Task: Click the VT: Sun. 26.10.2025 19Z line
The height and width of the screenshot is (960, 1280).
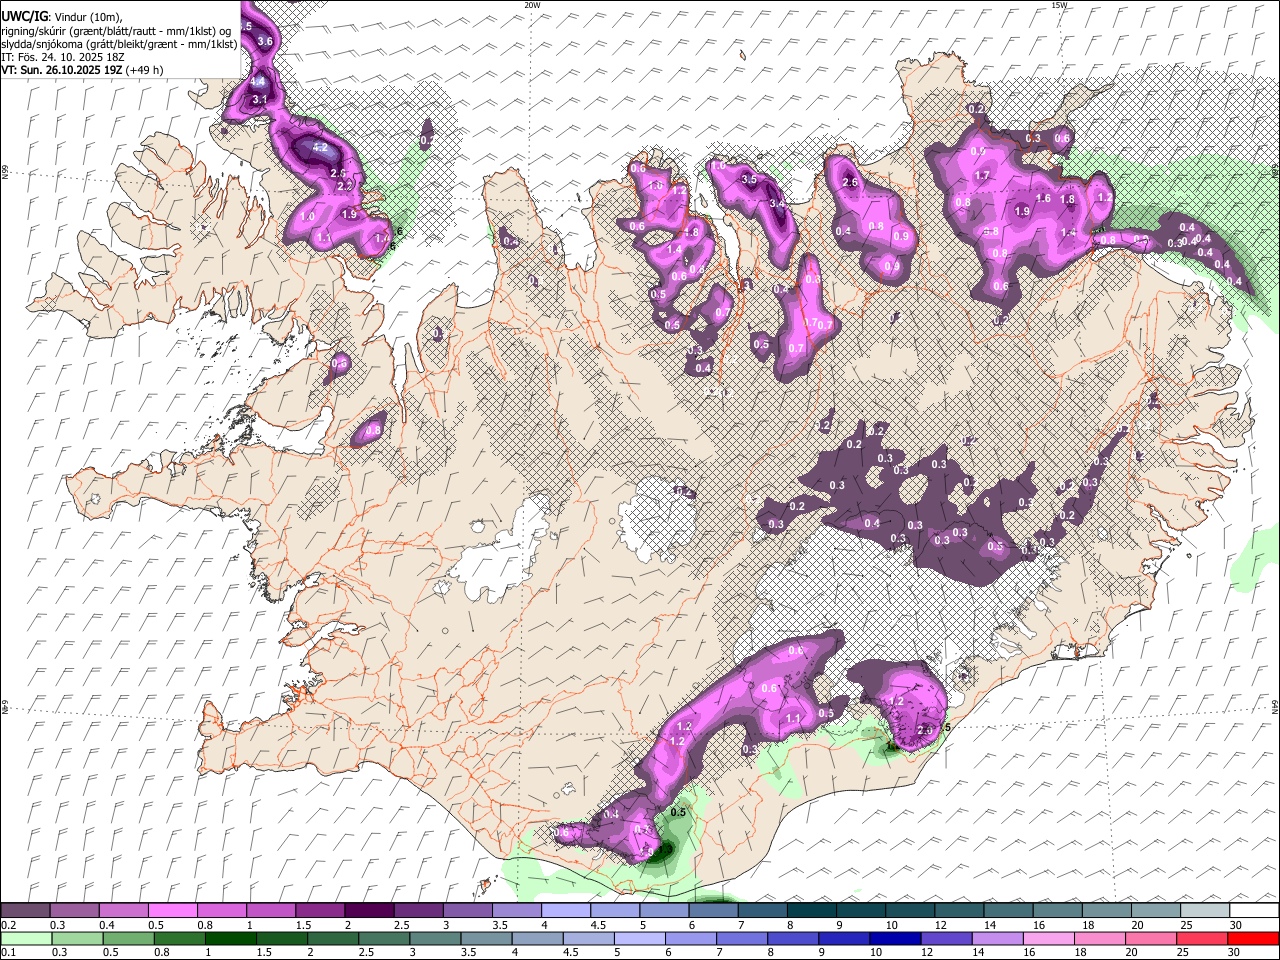Action: [x=82, y=70]
